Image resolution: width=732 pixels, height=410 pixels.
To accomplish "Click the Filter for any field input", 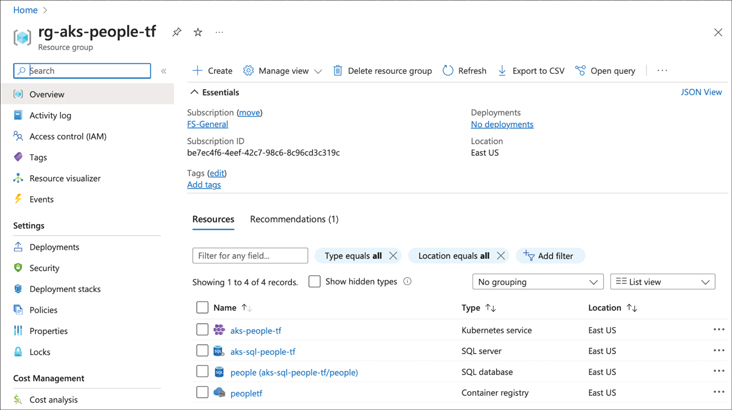I will point(250,256).
